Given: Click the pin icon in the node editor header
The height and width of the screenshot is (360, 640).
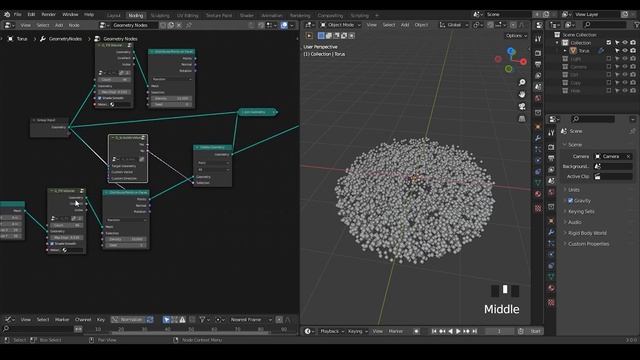Looking at the screenshot, I should coord(189,25).
